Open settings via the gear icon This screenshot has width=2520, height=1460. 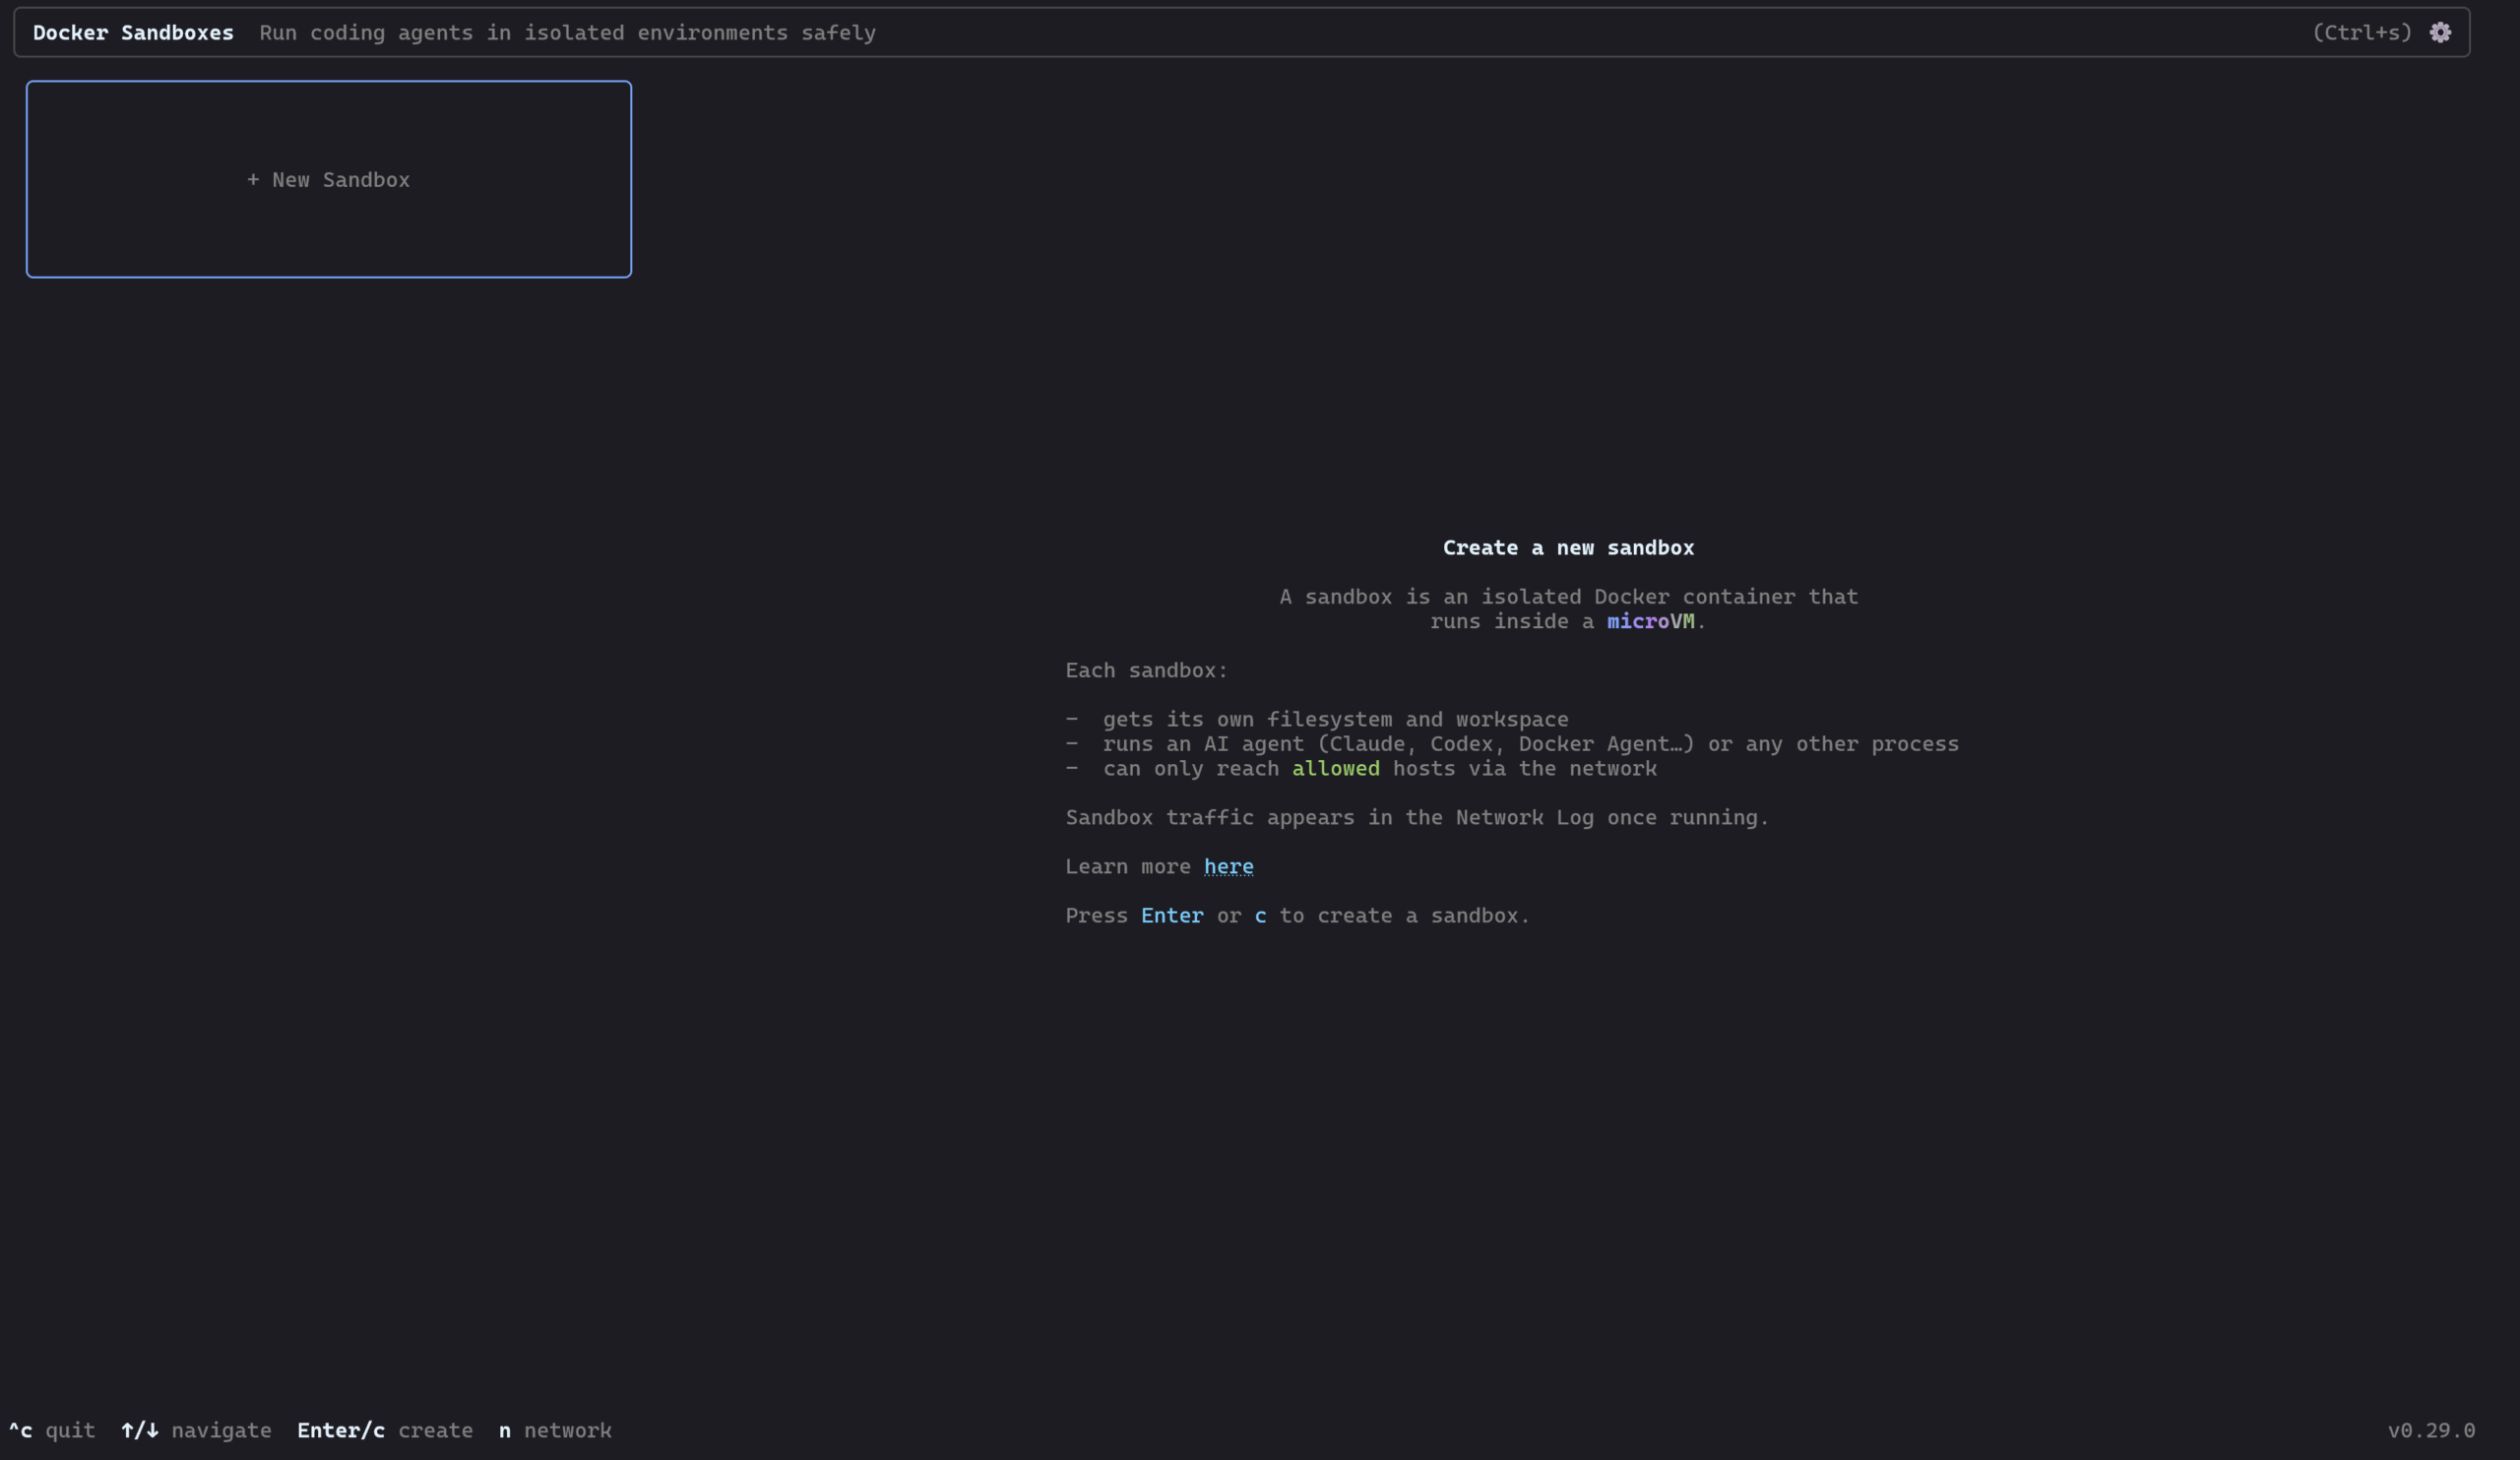click(2440, 32)
